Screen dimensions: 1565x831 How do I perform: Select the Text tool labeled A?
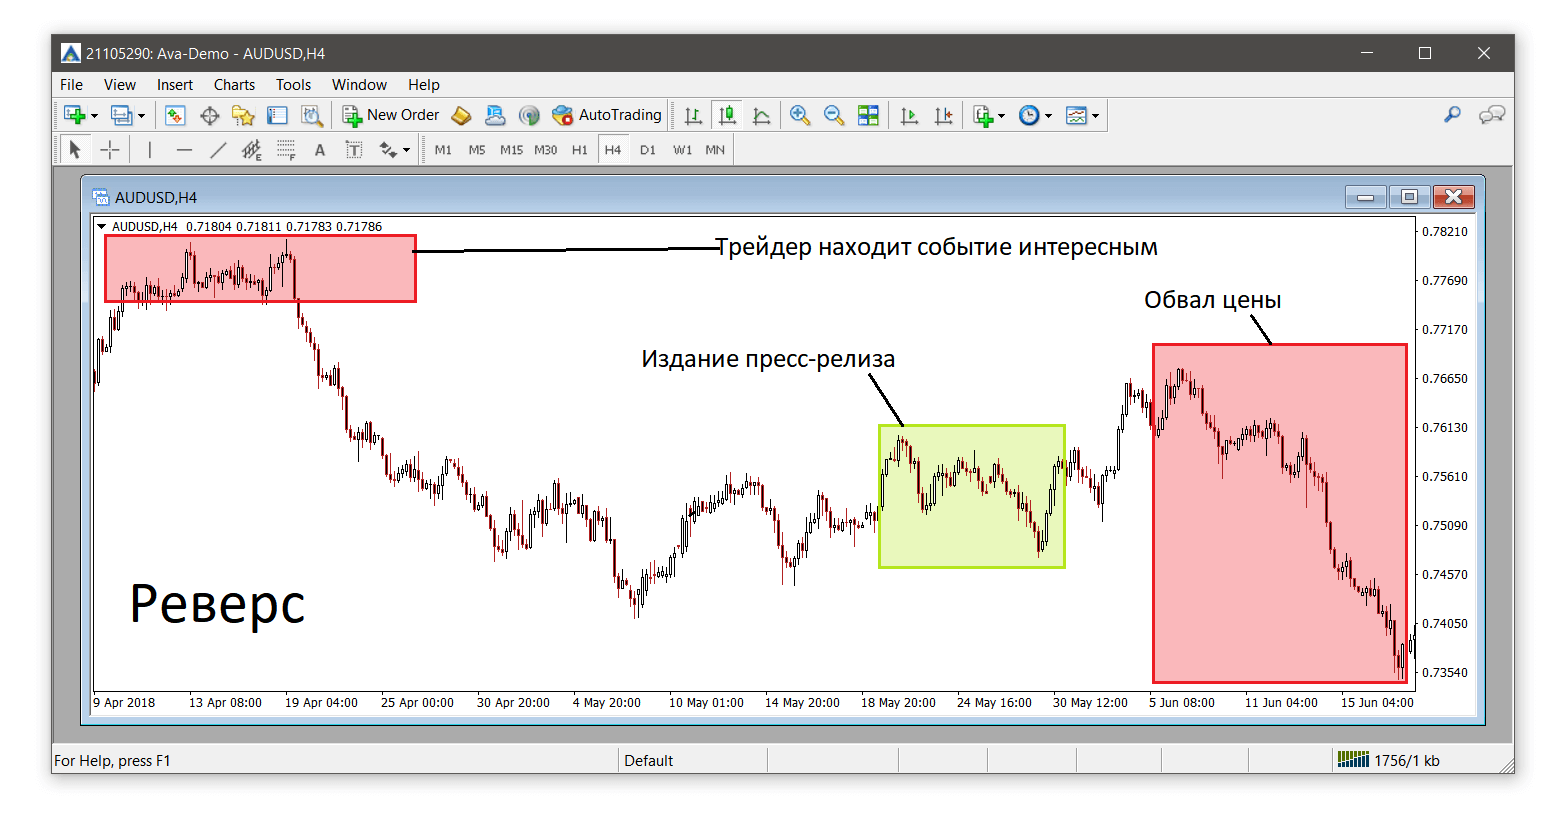320,150
